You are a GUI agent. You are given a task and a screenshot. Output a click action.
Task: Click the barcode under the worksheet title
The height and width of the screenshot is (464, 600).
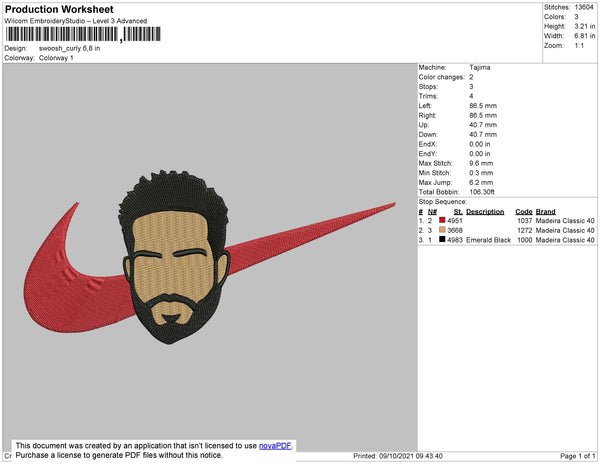click(83, 34)
